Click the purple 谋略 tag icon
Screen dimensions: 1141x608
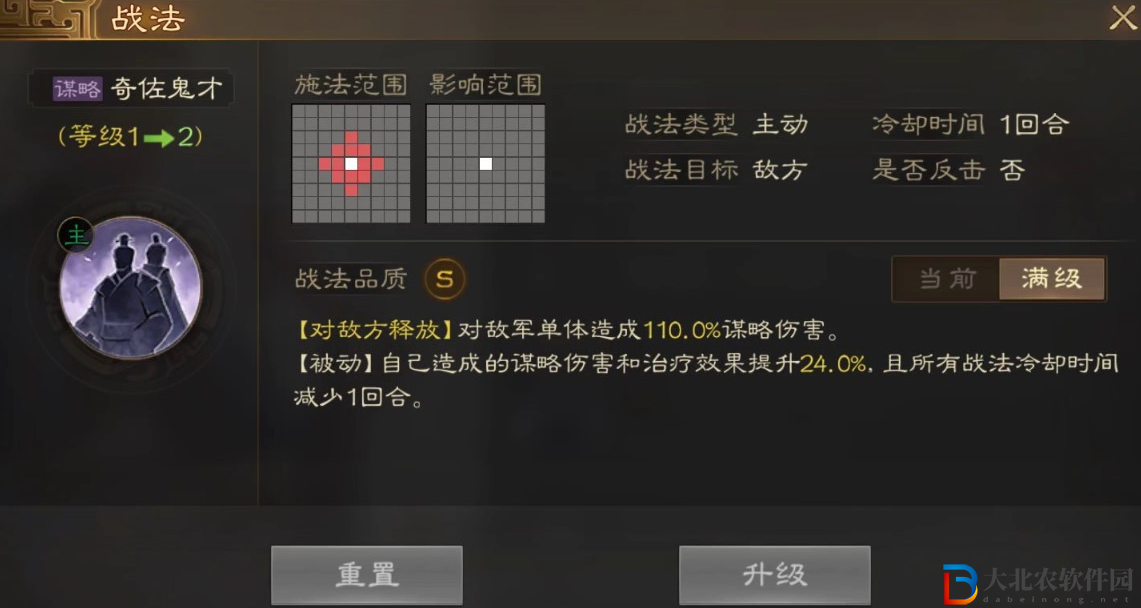click(77, 89)
